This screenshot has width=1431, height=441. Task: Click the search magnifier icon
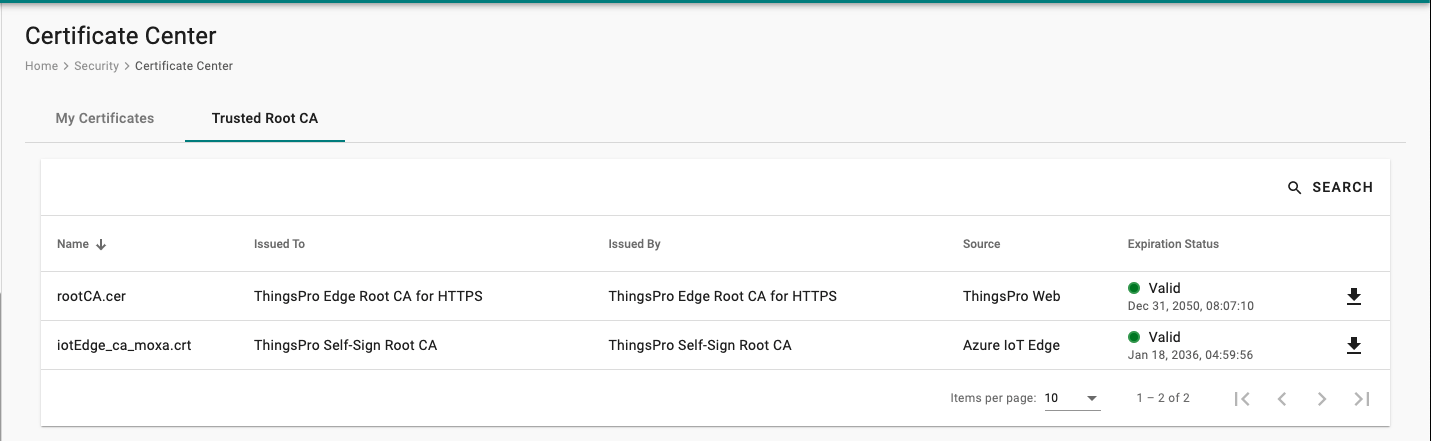(x=1295, y=188)
